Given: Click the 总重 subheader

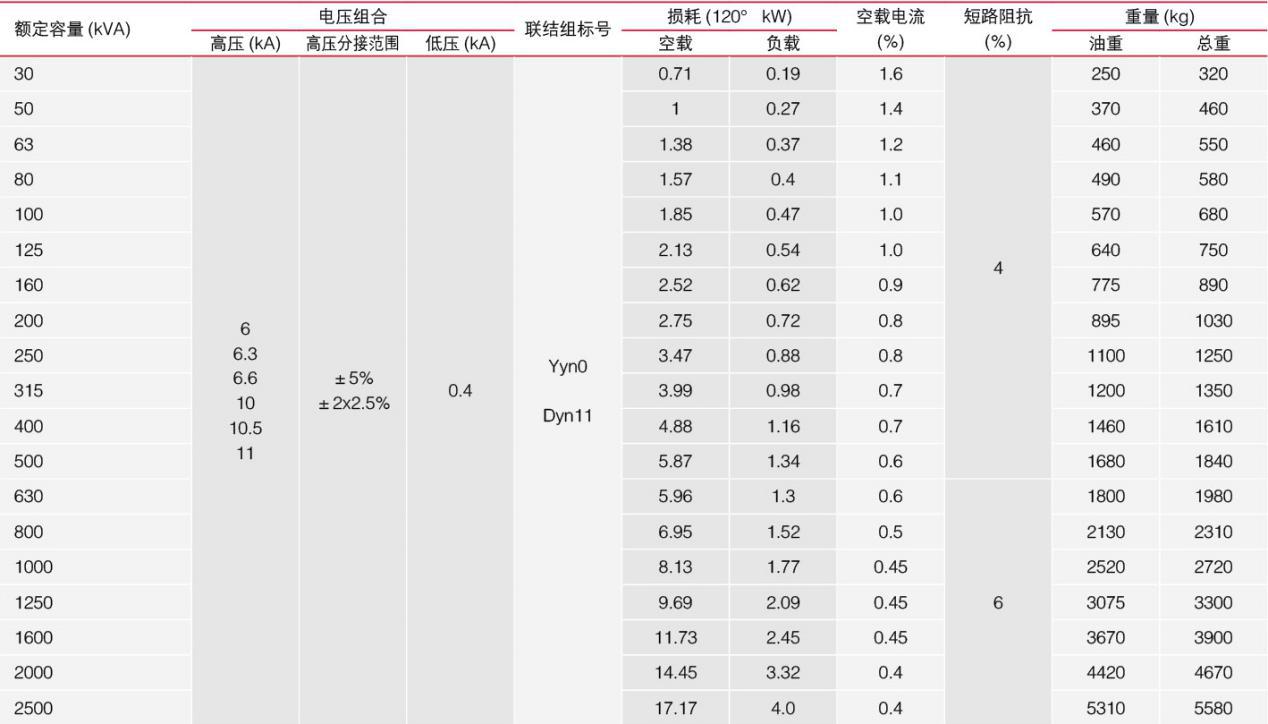Looking at the screenshot, I should [x=1213, y=43].
